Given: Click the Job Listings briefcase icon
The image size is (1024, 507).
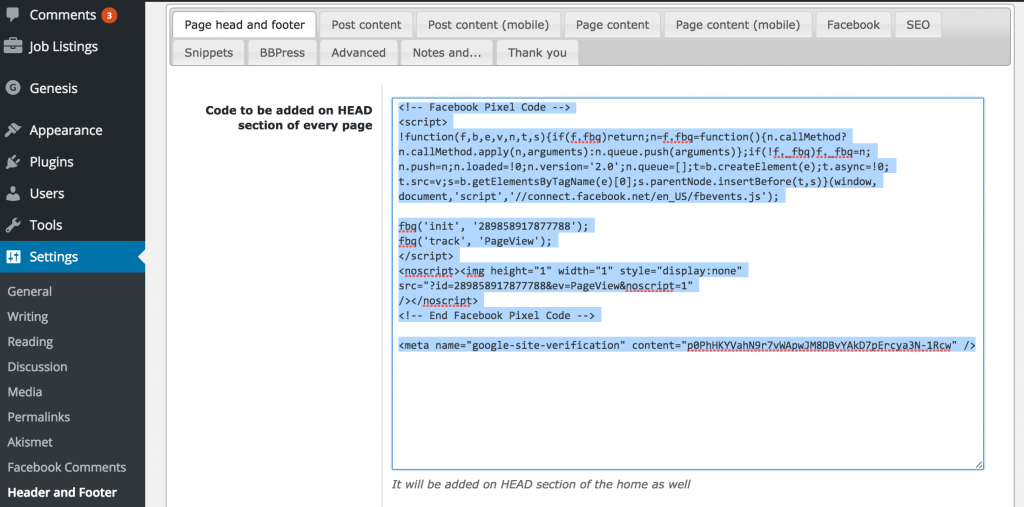Looking at the screenshot, I should coord(12,46).
